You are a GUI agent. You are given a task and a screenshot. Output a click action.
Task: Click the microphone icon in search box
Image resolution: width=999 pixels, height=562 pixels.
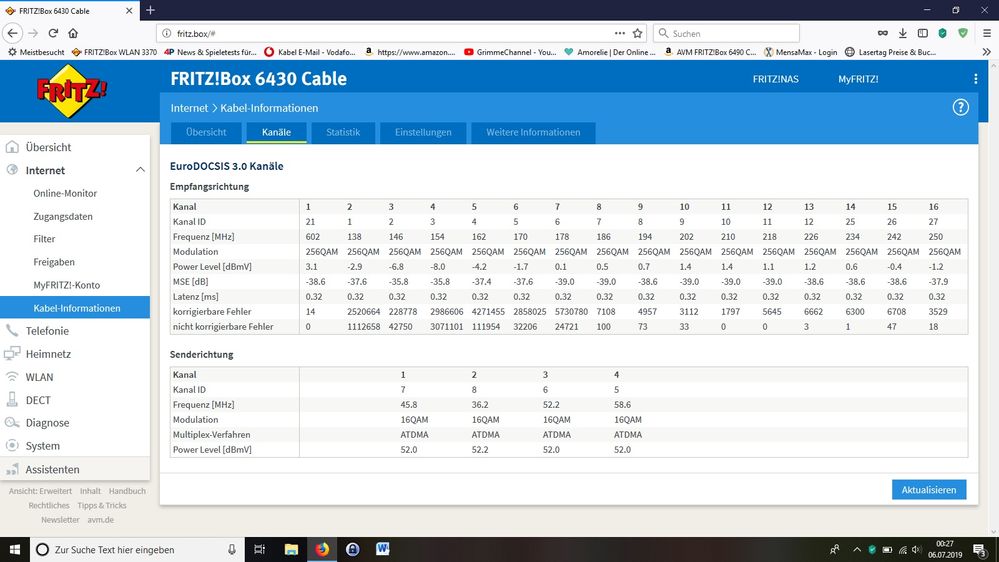tap(232, 549)
